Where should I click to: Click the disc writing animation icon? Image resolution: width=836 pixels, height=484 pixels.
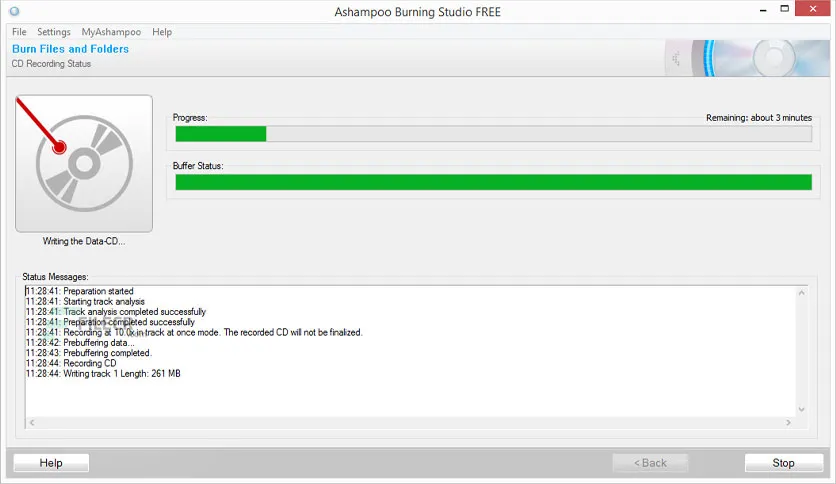[x=84, y=163]
